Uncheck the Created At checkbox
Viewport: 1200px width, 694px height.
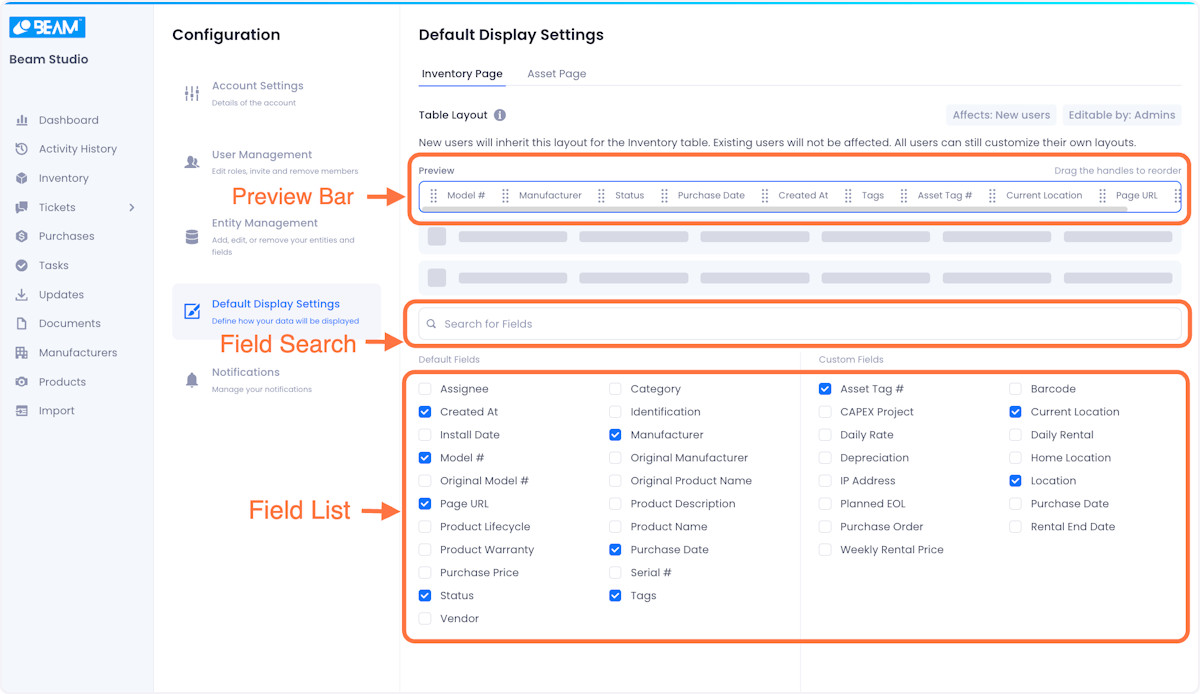(425, 412)
